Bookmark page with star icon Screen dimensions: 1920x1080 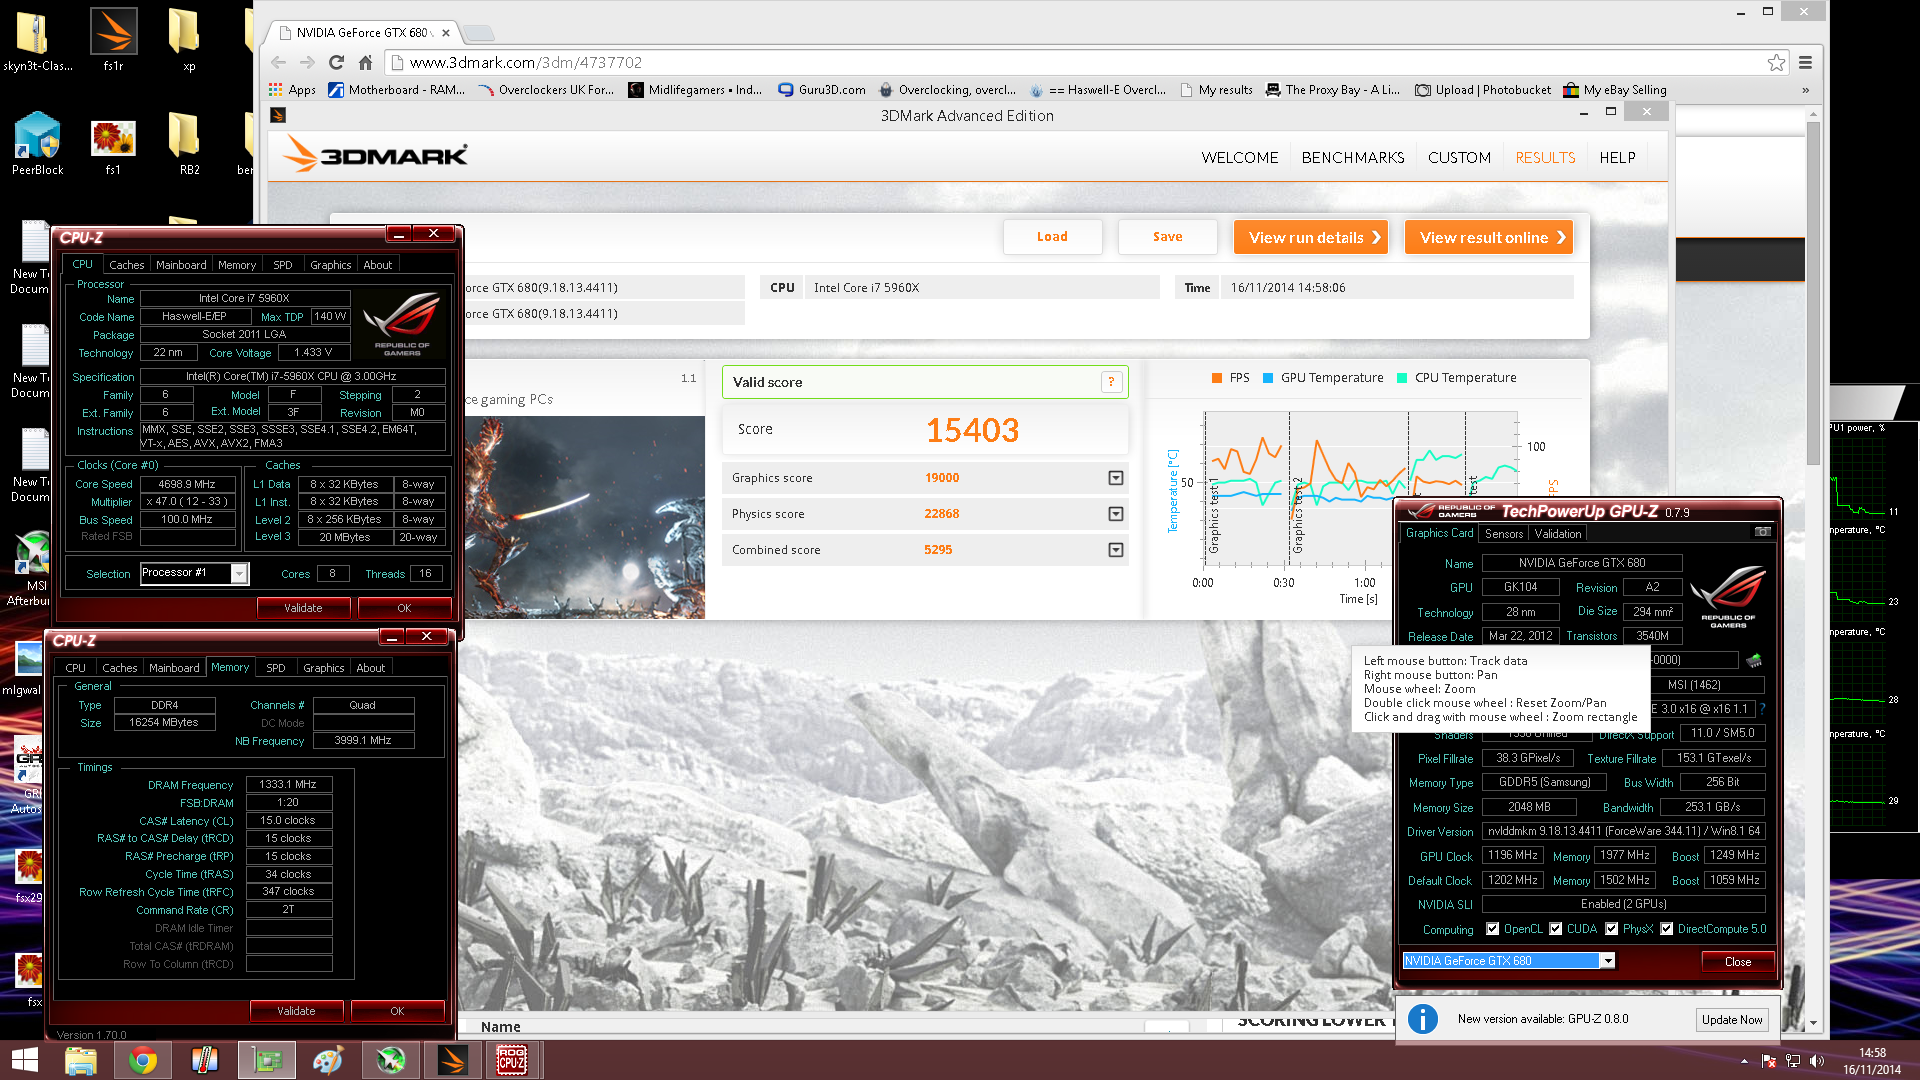point(1776,62)
